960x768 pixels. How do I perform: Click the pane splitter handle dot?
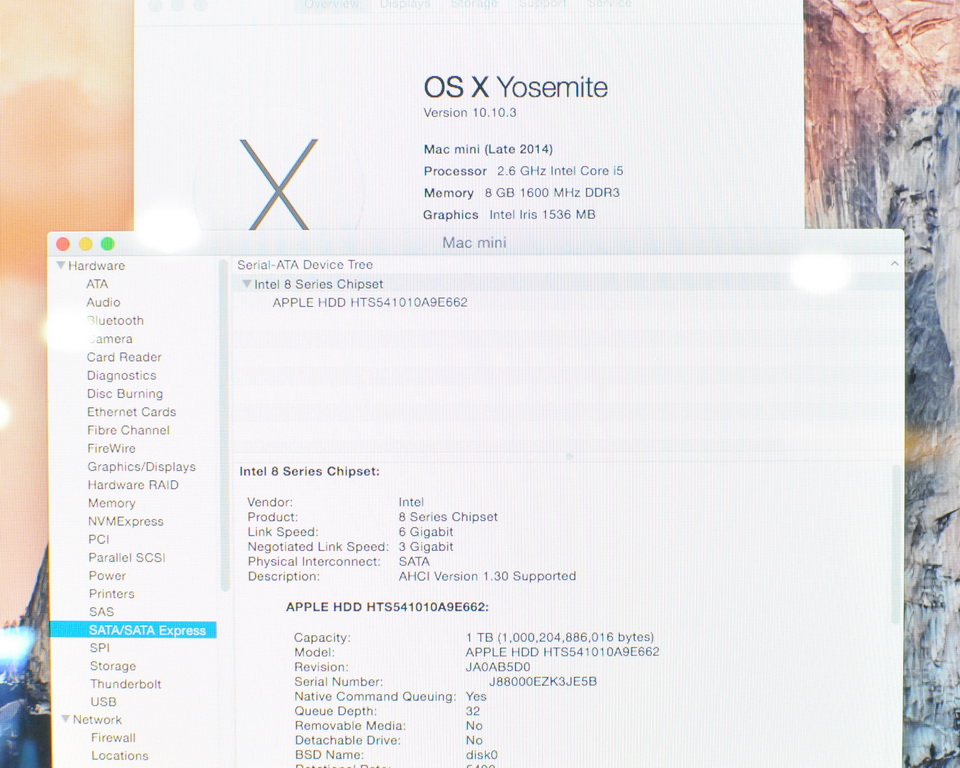[x=569, y=456]
